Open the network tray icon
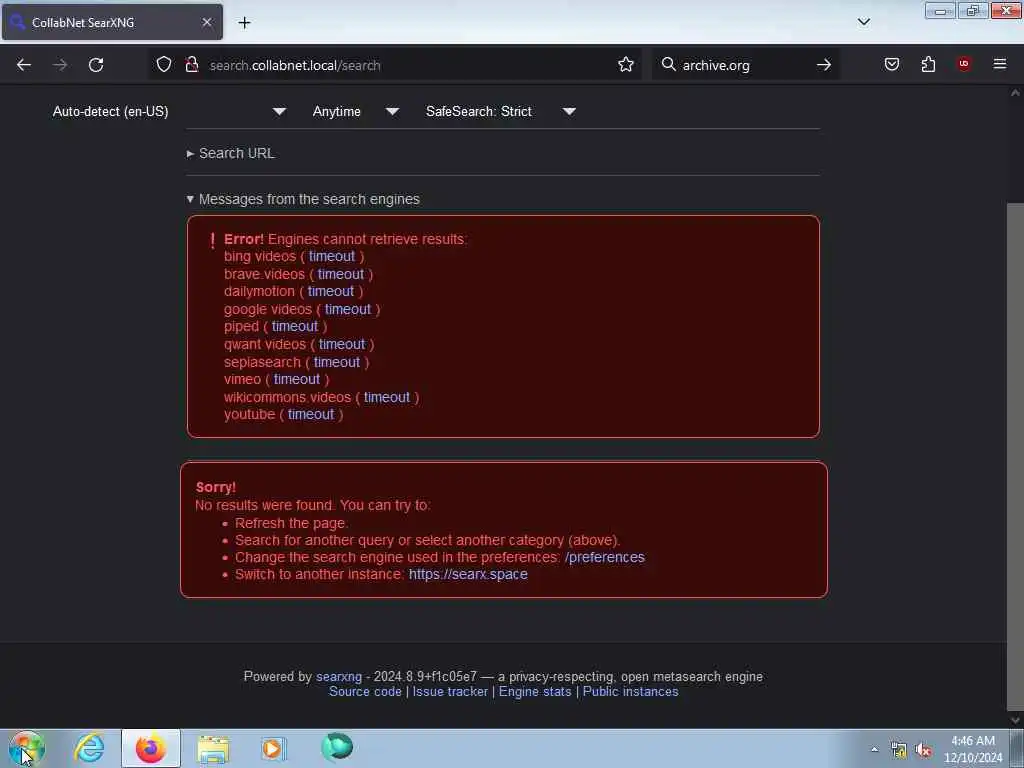The image size is (1024, 768). tap(899, 750)
